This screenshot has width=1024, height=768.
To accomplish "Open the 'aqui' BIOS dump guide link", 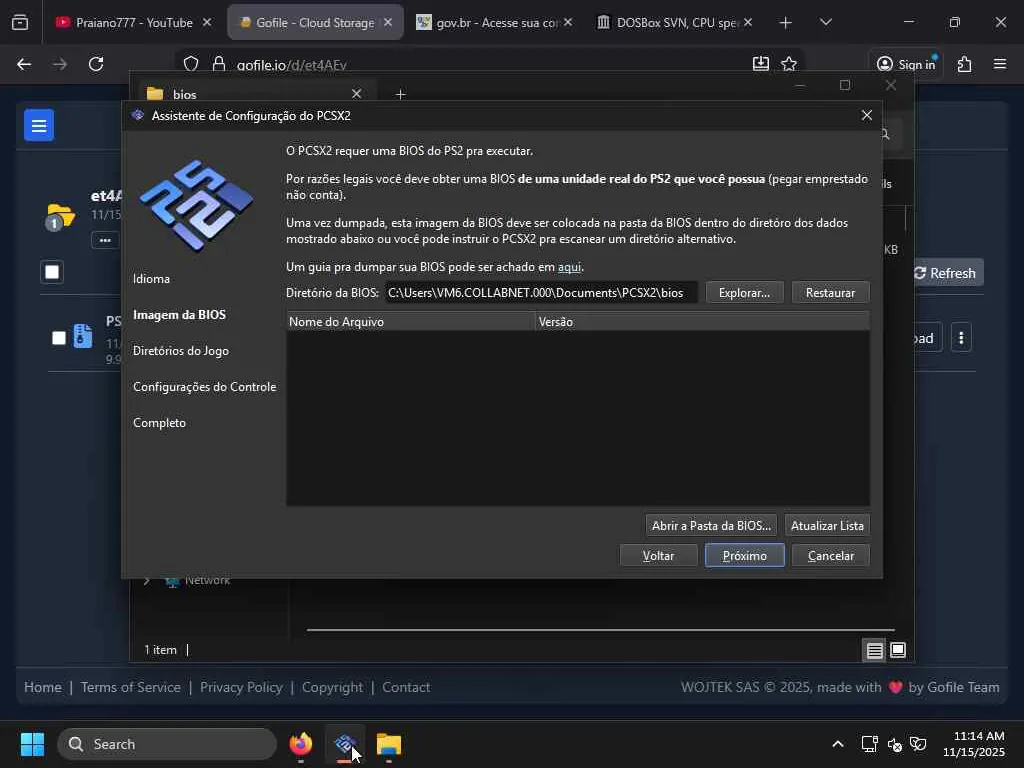I will 569,266.
